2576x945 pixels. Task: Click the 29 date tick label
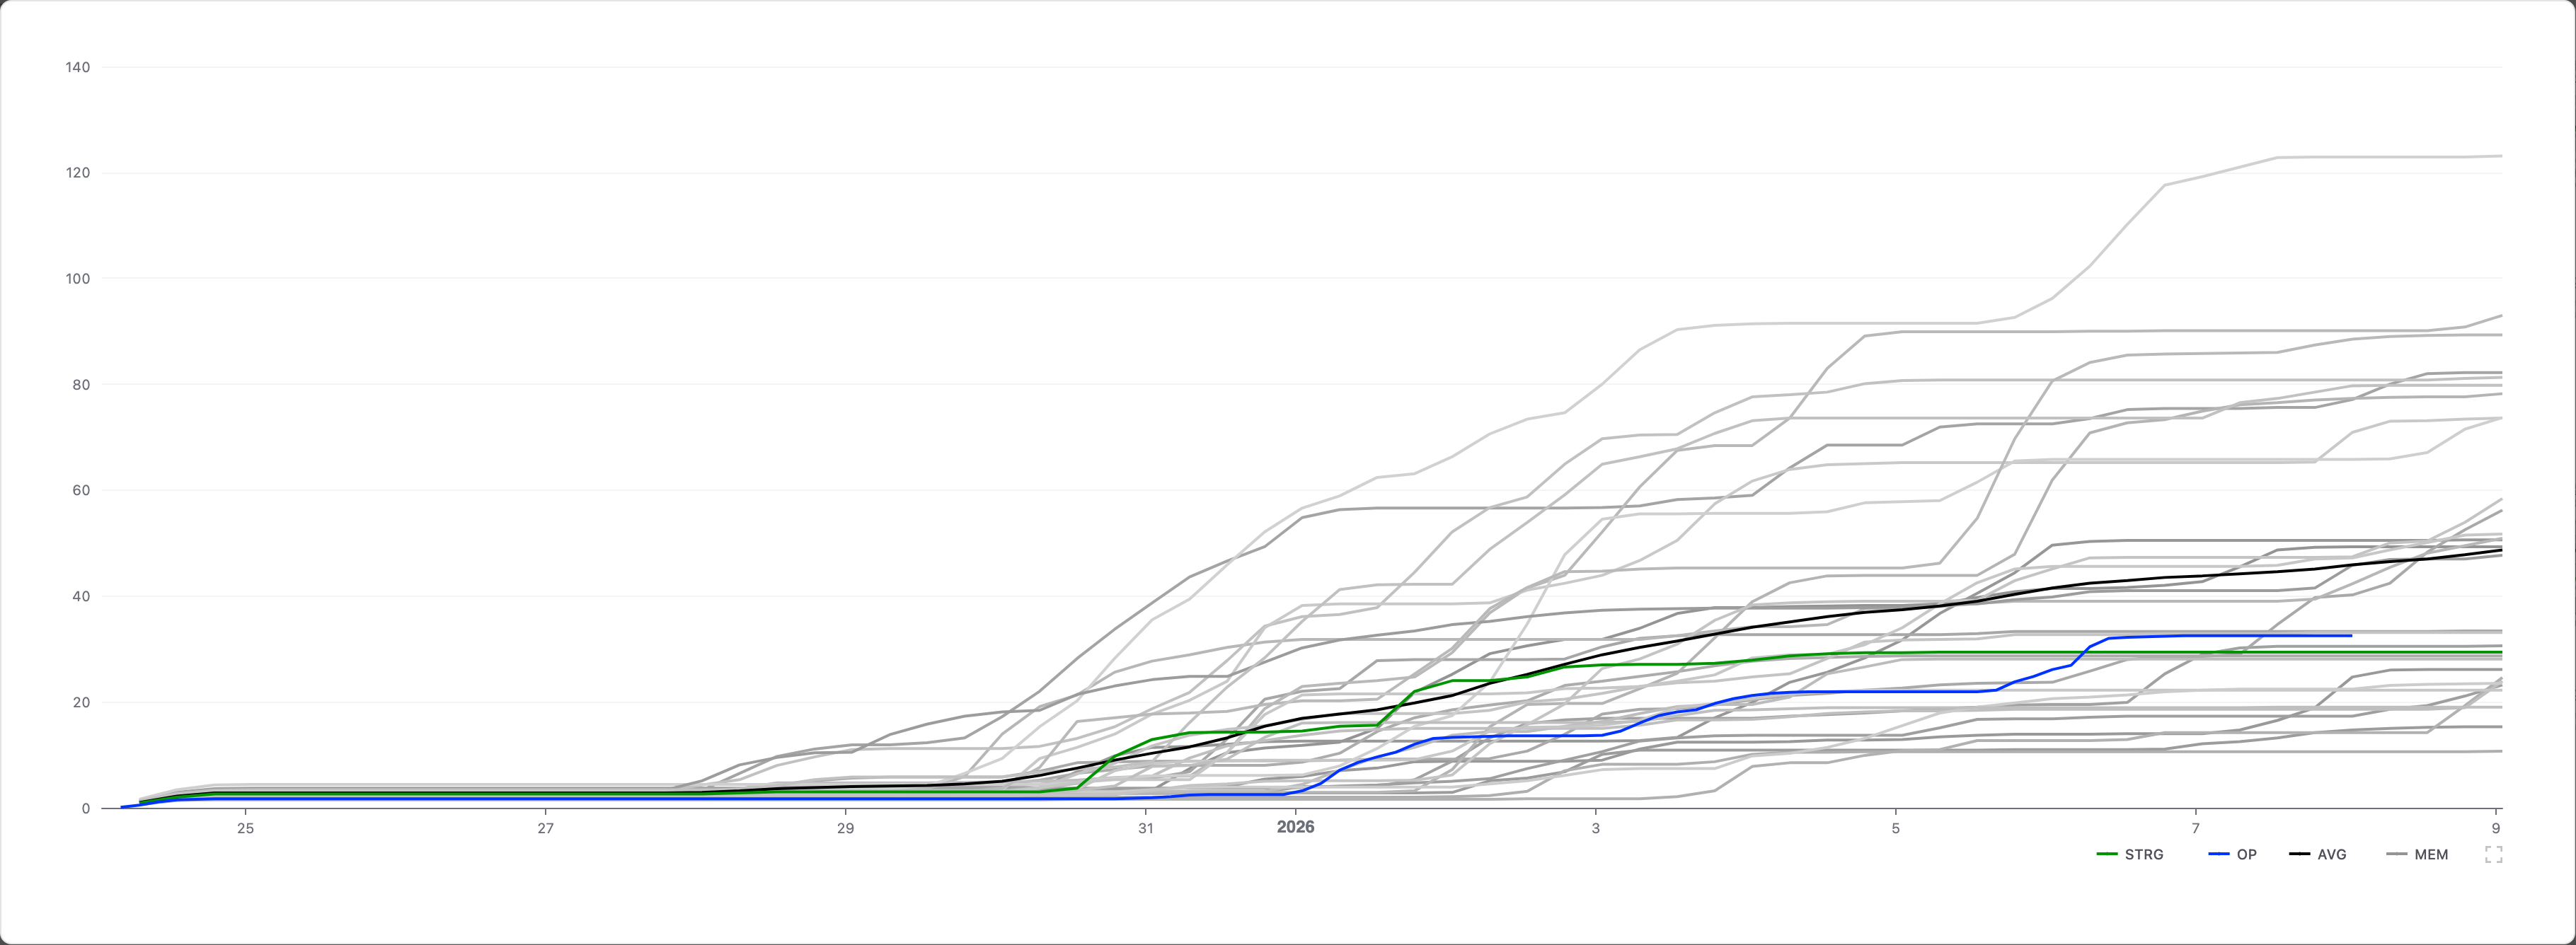click(845, 828)
